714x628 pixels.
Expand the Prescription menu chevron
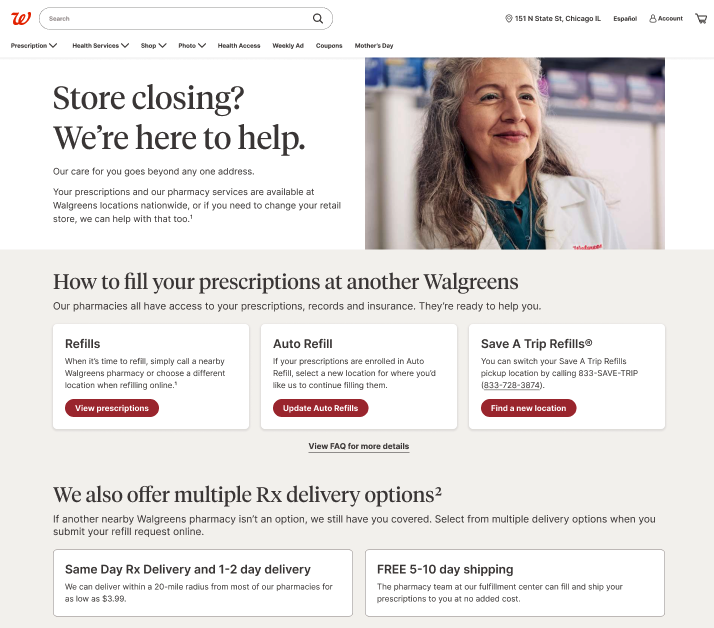click(x=53, y=46)
